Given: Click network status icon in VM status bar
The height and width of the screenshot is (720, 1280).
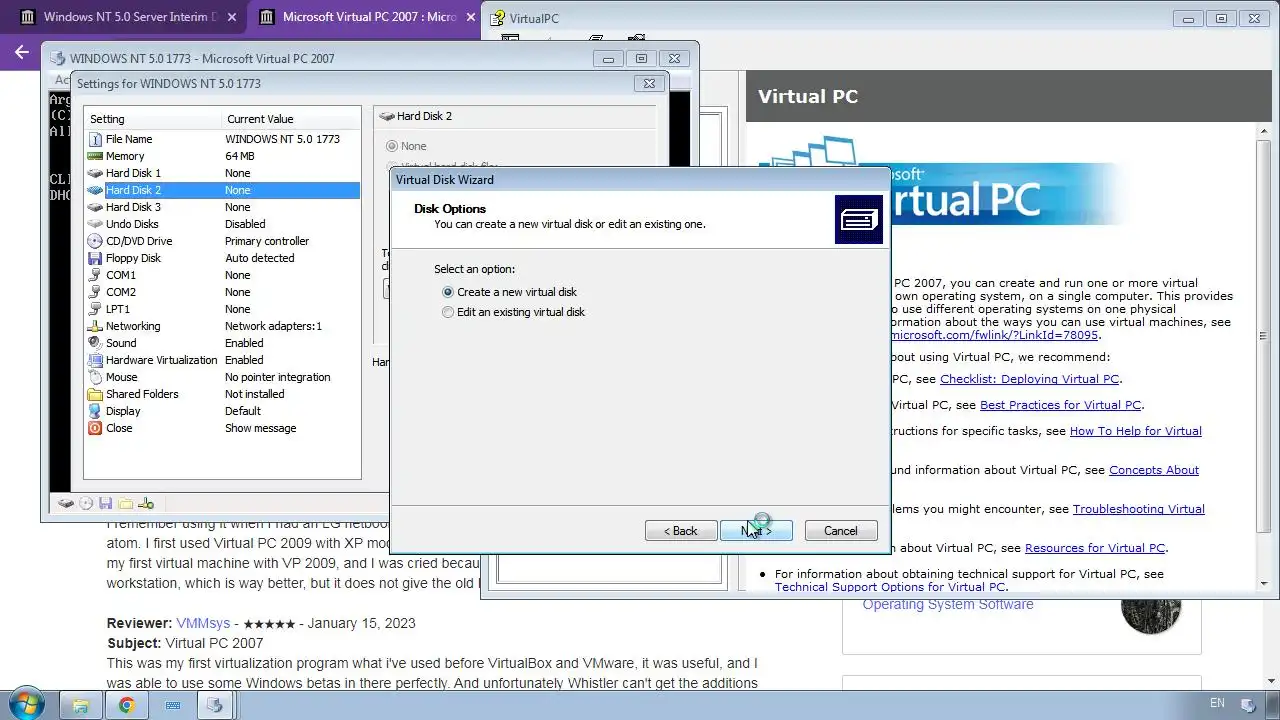Looking at the screenshot, I should pyautogui.click(x=146, y=504).
